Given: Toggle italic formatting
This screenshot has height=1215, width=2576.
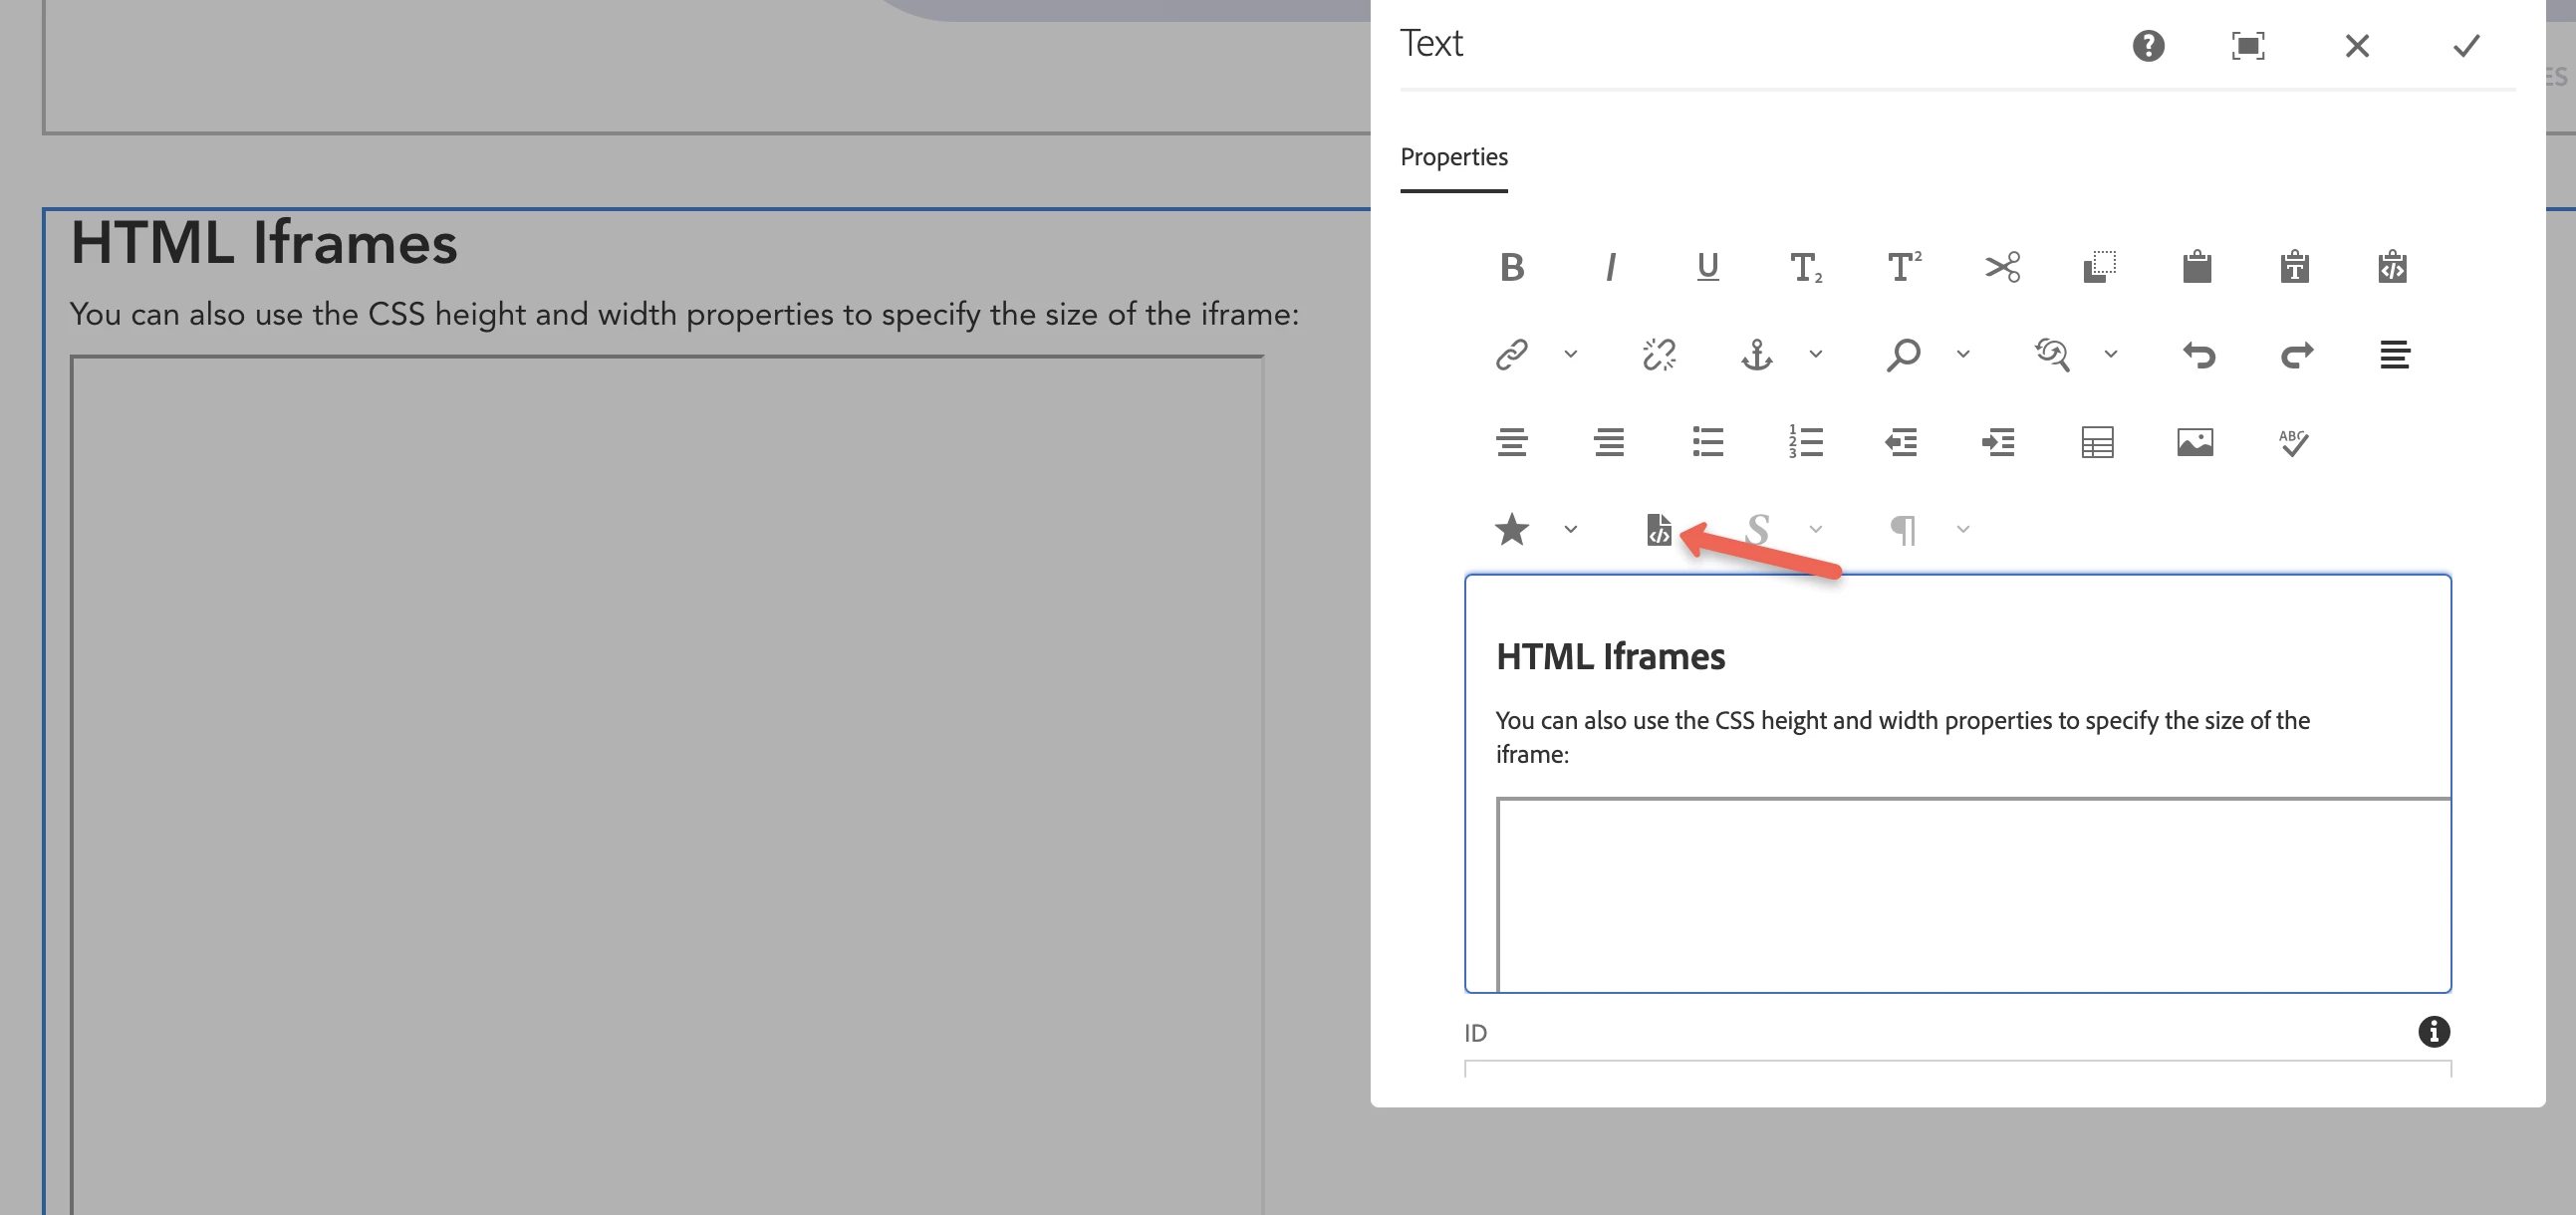Looking at the screenshot, I should (1609, 267).
